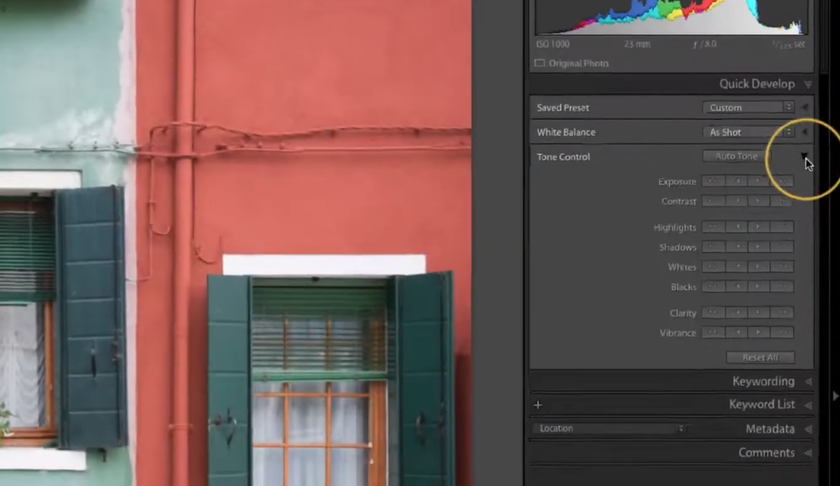
Task: Click Highlights small increase single-arrow button
Action: 759,227
